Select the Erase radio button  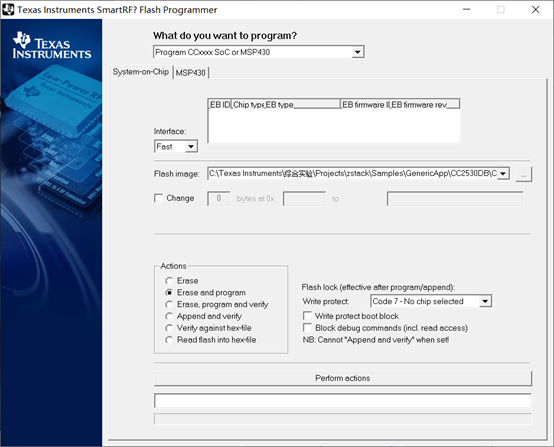coord(169,281)
